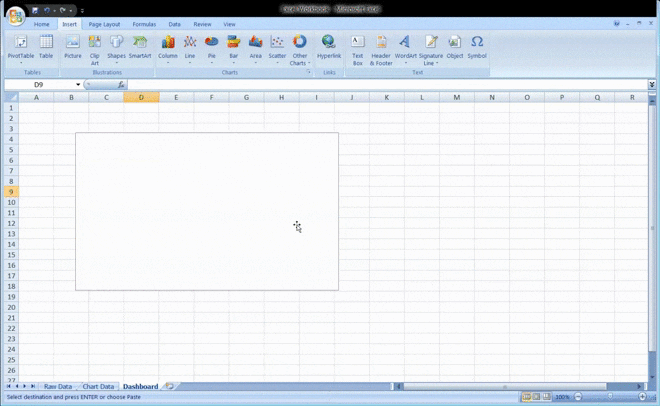The width and height of the screenshot is (660, 406).
Task: Insert WordArt text
Action: tap(405, 46)
